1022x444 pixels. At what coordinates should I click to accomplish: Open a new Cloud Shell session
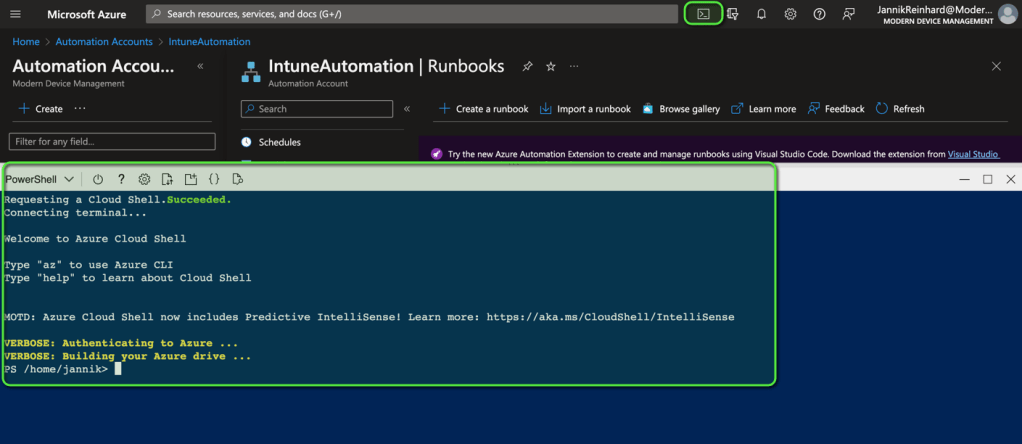(191, 179)
